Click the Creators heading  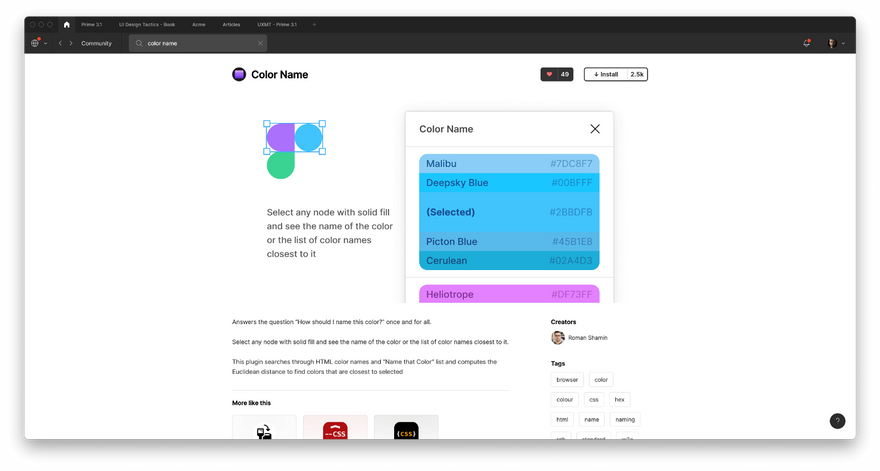563,322
